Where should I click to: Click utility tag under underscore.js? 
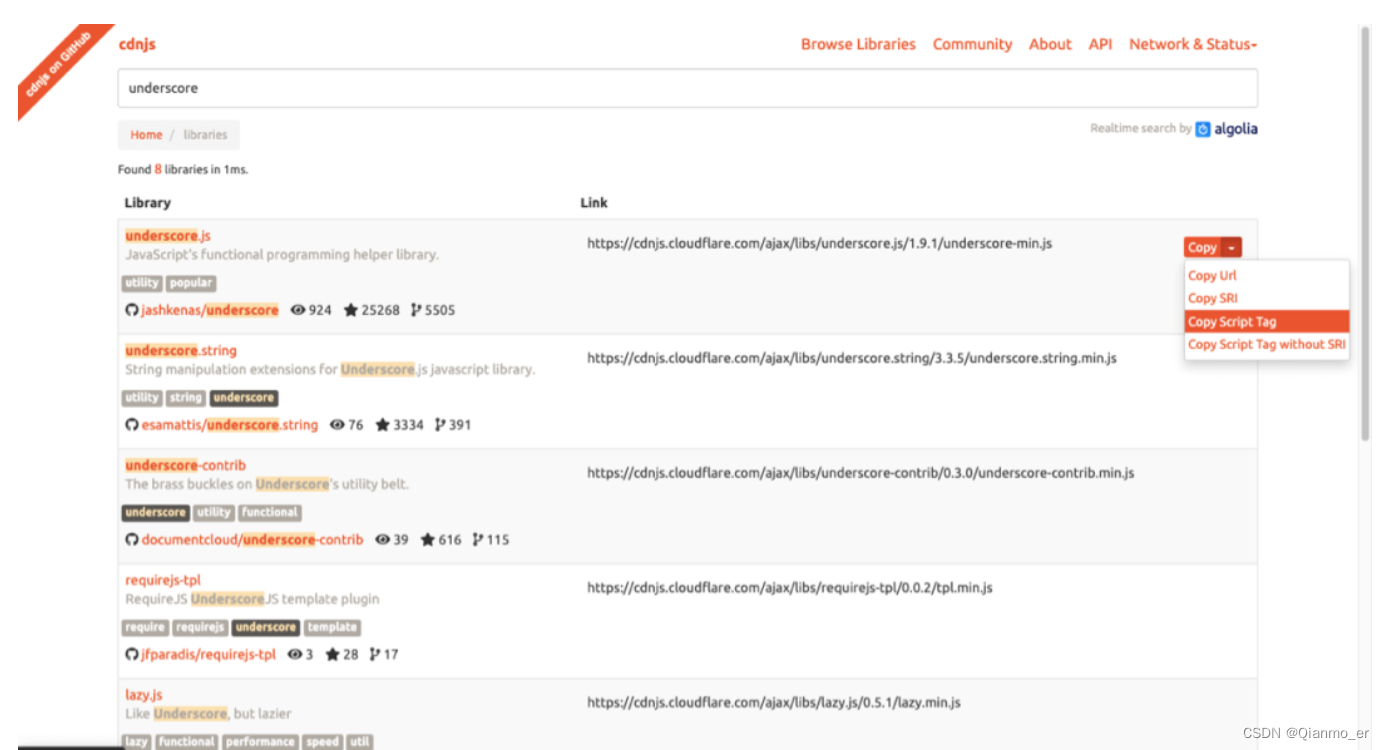[x=142, y=283]
